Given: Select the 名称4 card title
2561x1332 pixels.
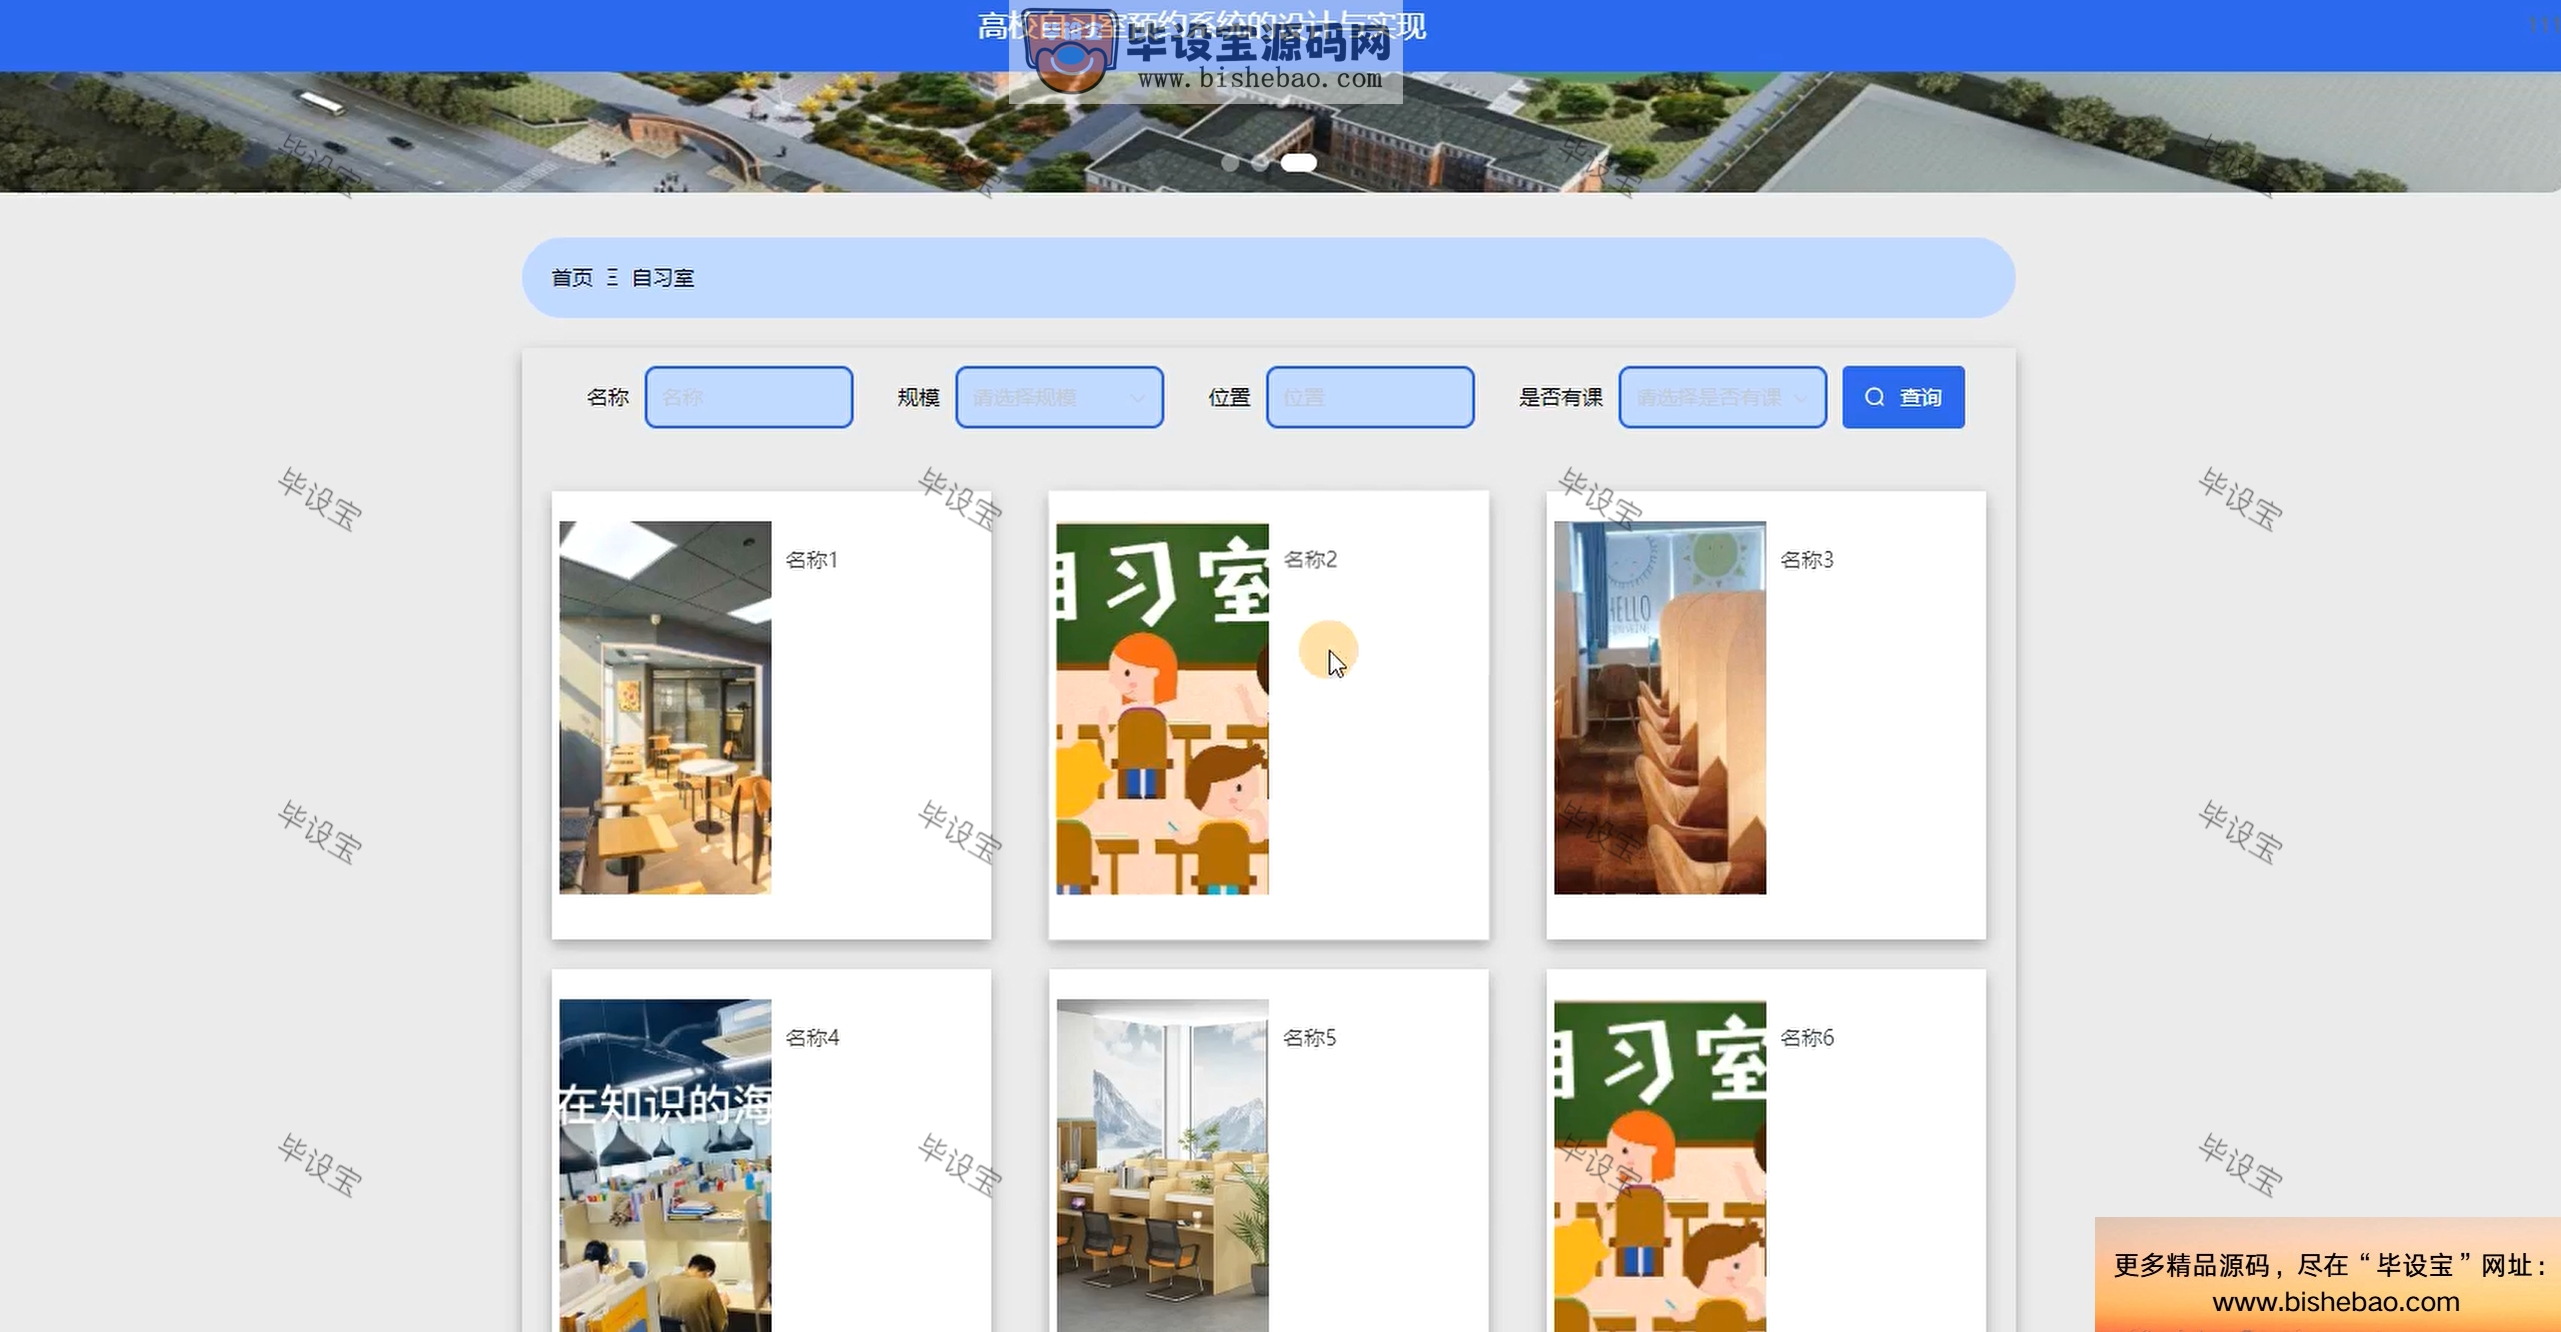Looking at the screenshot, I should [812, 1037].
